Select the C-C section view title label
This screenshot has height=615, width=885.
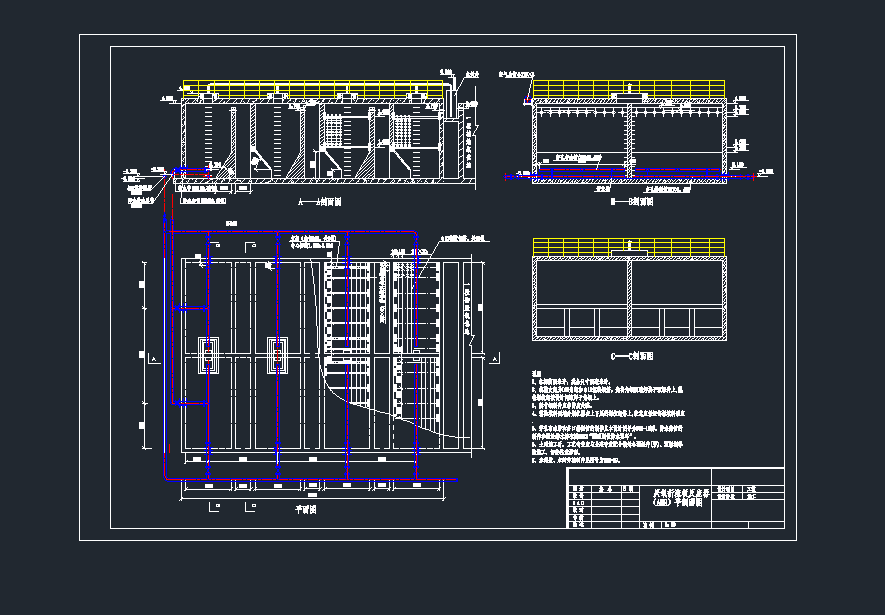pos(631,355)
